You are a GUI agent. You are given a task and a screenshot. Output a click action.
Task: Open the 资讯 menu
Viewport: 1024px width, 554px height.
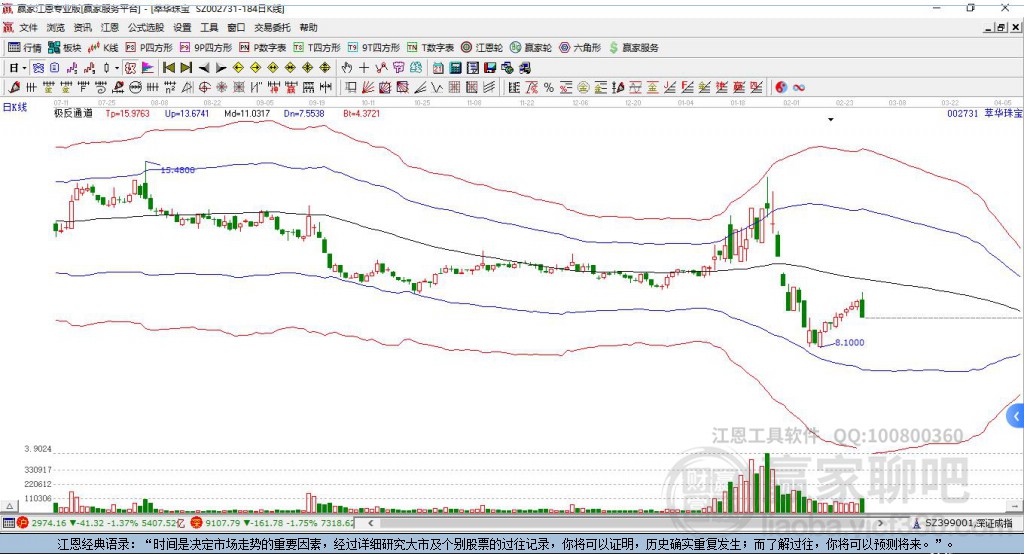(82, 27)
